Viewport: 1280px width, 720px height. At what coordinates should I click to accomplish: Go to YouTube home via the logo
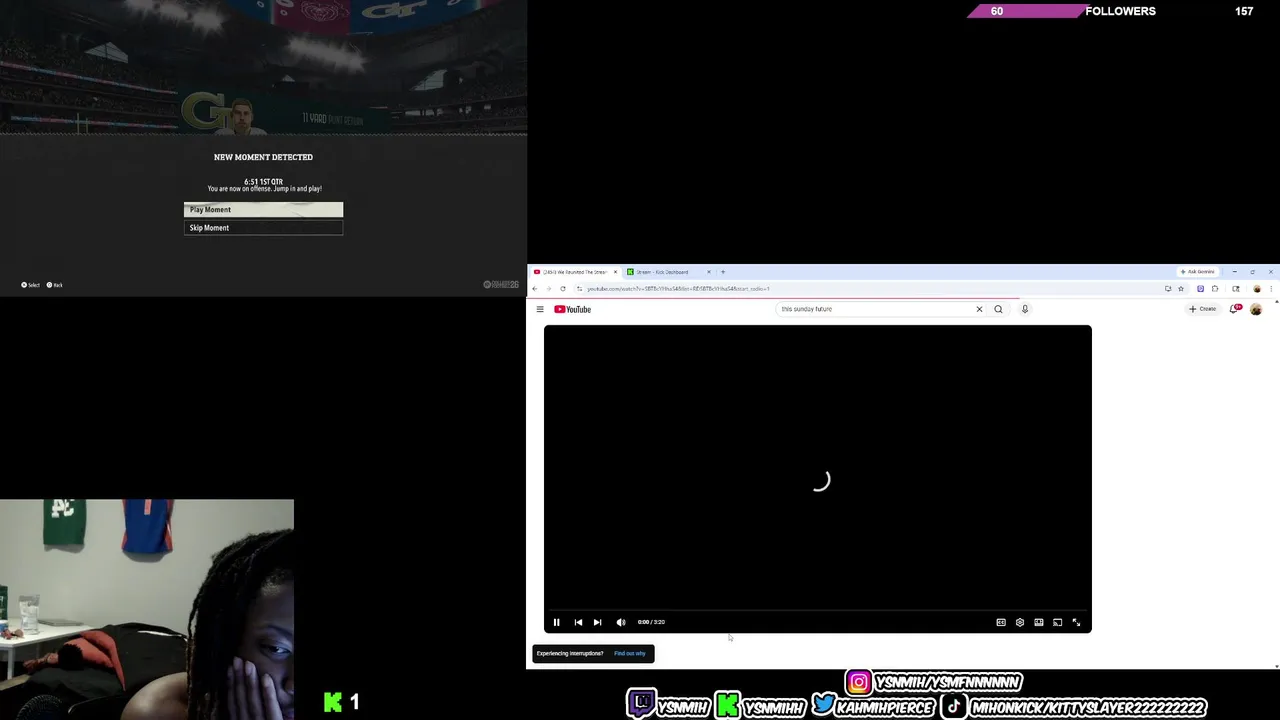click(573, 309)
